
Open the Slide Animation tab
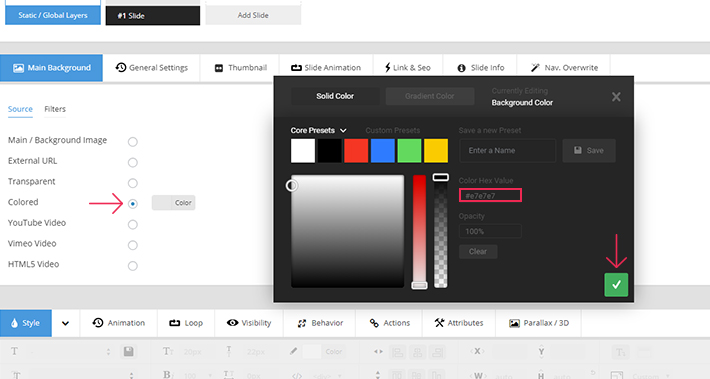326,68
